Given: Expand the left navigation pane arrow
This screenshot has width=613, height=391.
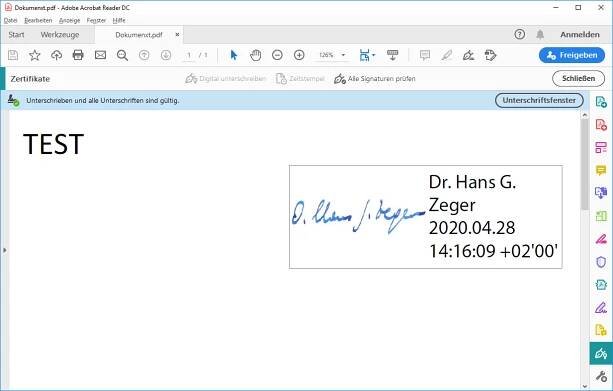Looking at the screenshot, I should click(4, 250).
